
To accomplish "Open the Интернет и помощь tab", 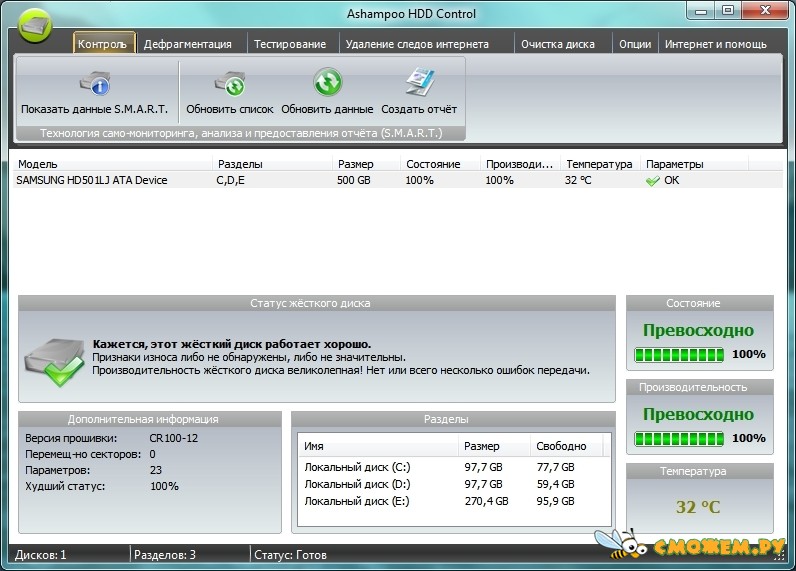I will [x=715, y=44].
